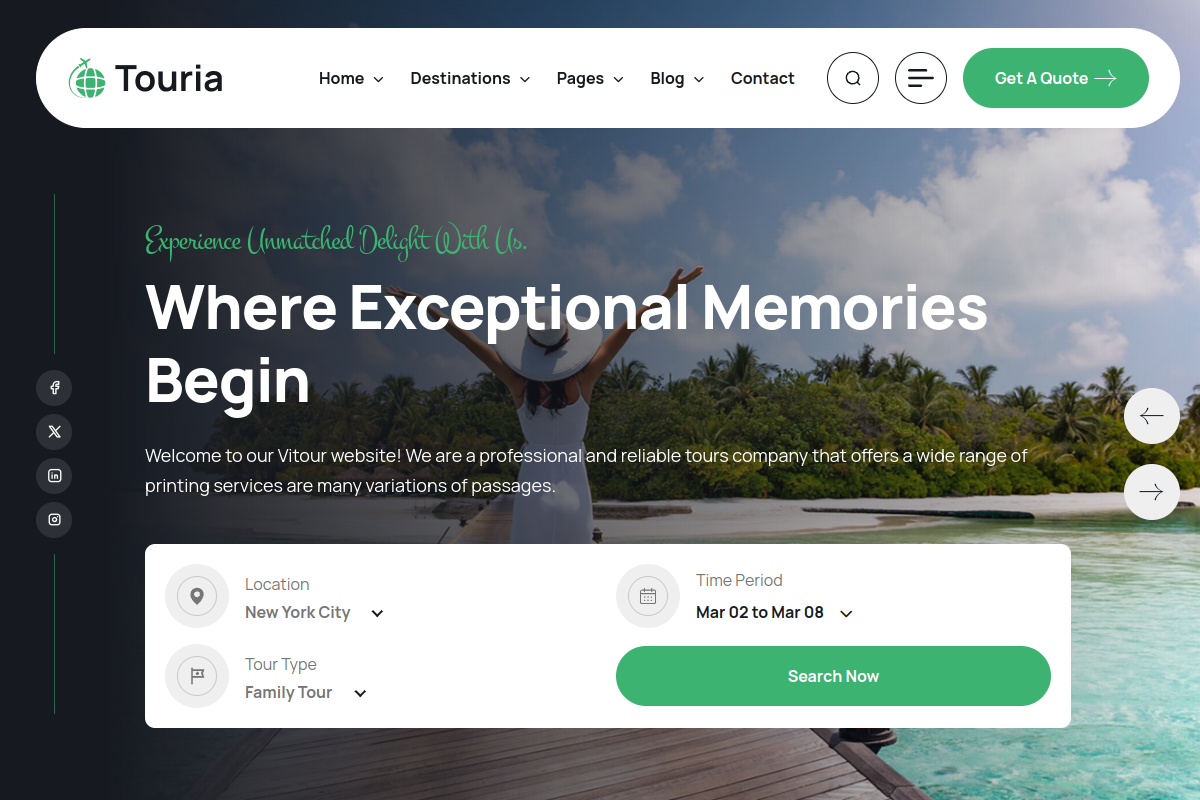Expand the New York City location dropdown
The width and height of the screenshot is (1200, 800).
tap(315, 613)
